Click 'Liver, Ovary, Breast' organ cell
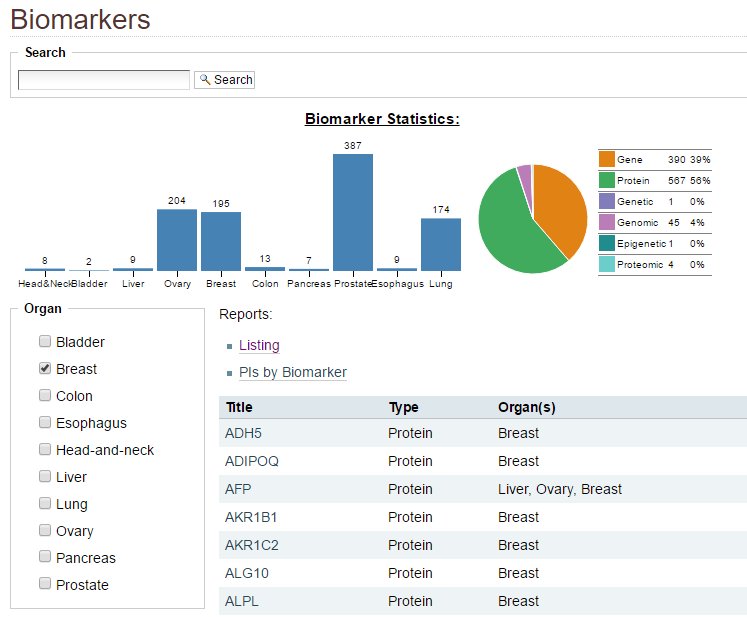Viewport: 747px width, 617px height. (x=560, y=489)
